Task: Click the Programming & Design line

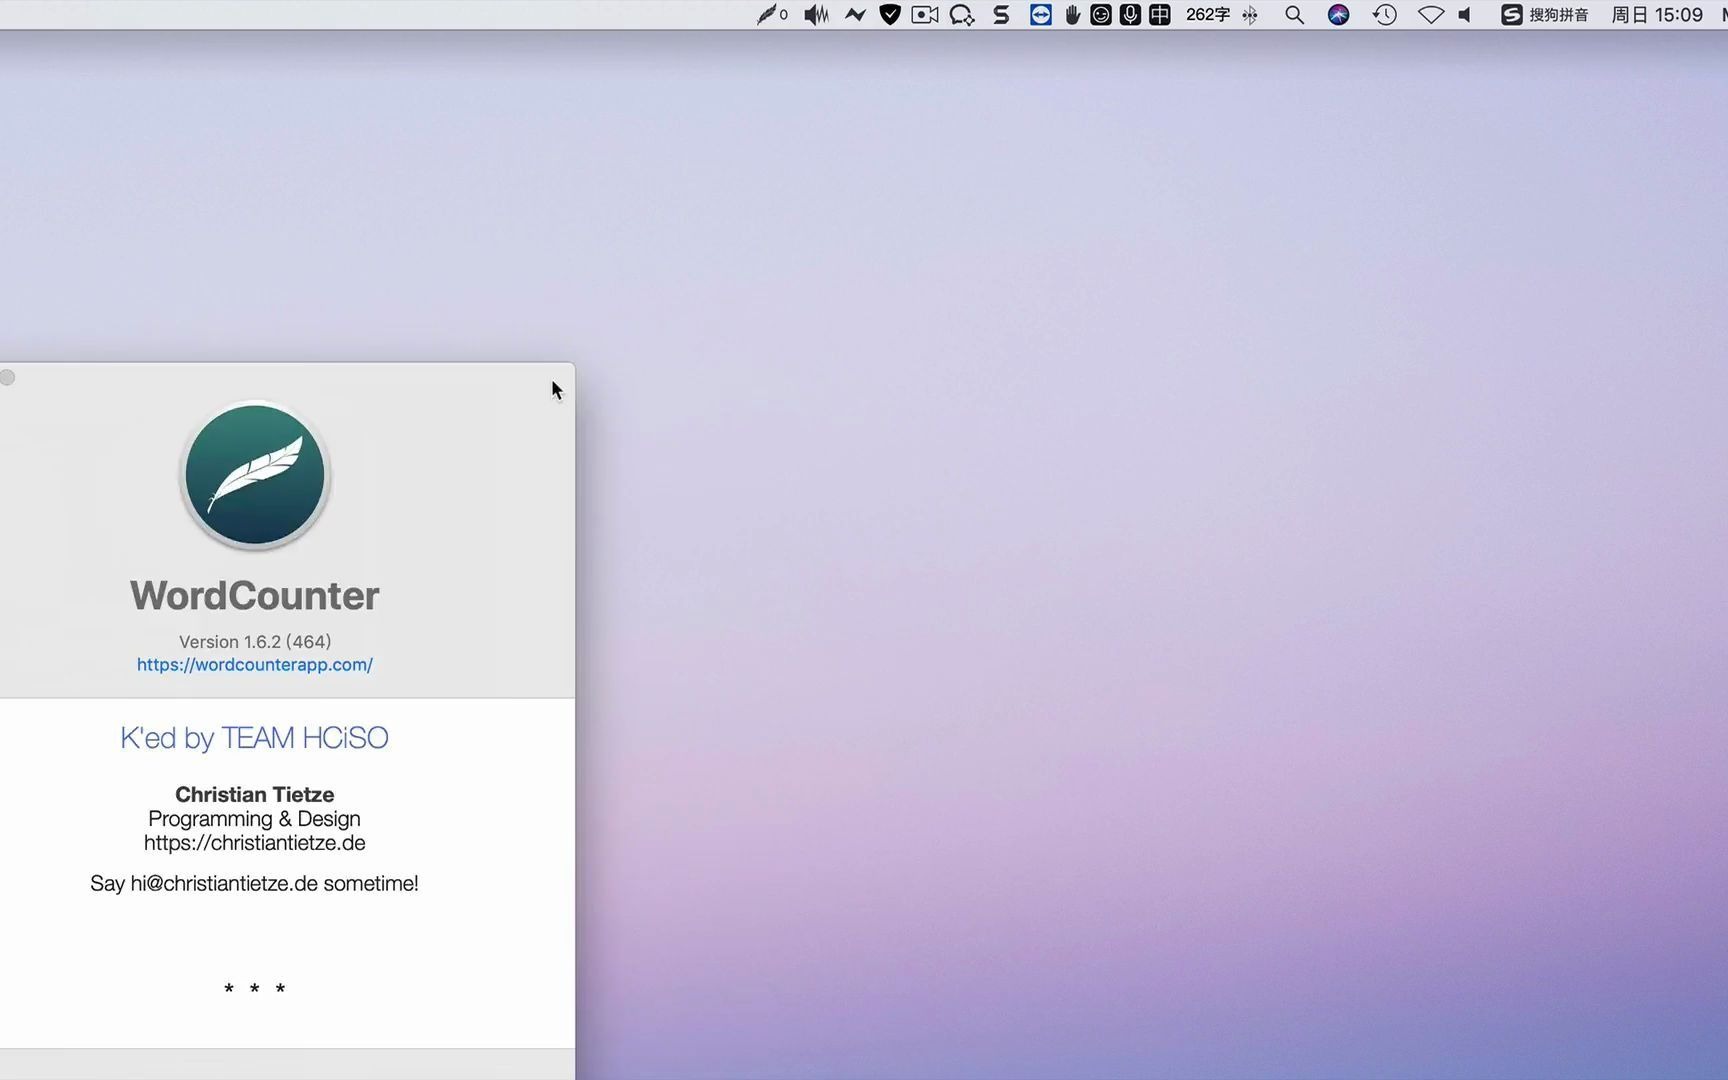Action: 254,818
